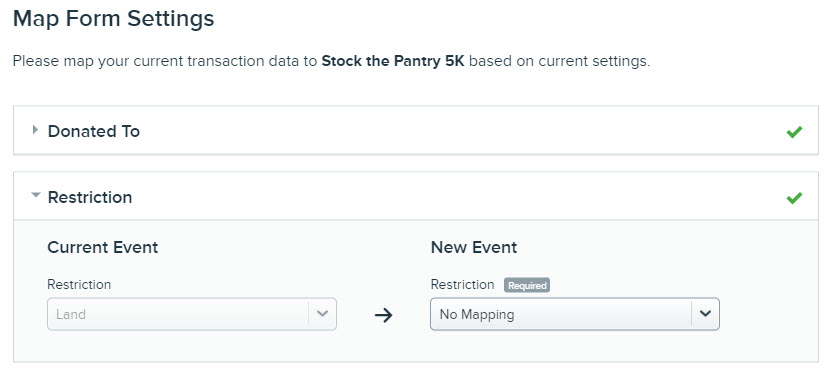The image size is (832, 374).
Task: Open the New Event Restriction combo box
Action: click(x=575, y=314)
